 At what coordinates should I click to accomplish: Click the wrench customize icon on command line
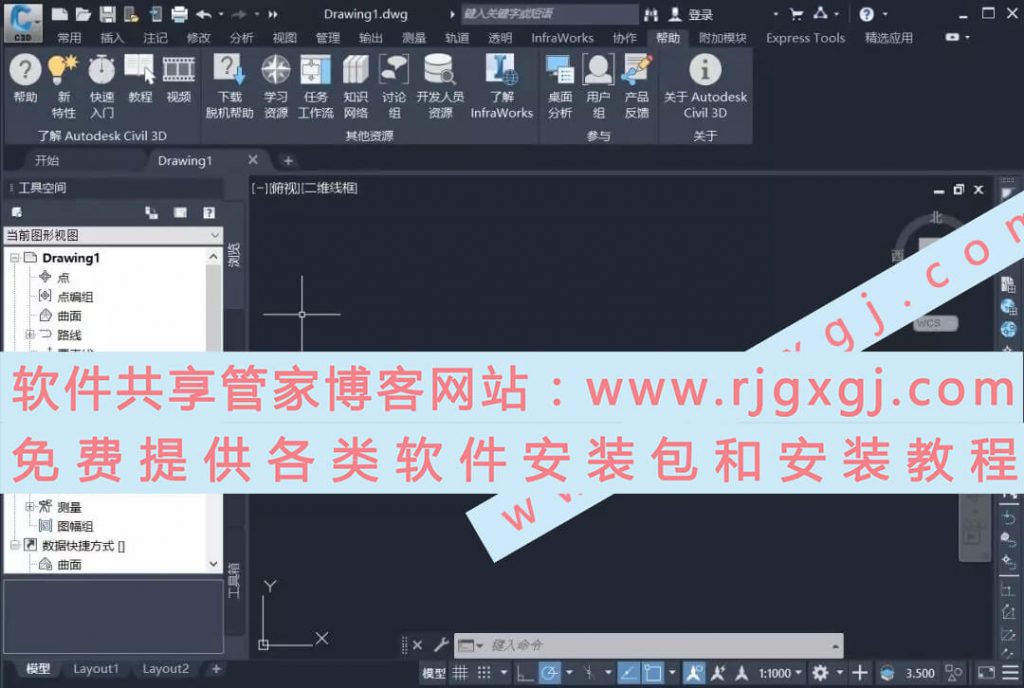tap(441, 645)
